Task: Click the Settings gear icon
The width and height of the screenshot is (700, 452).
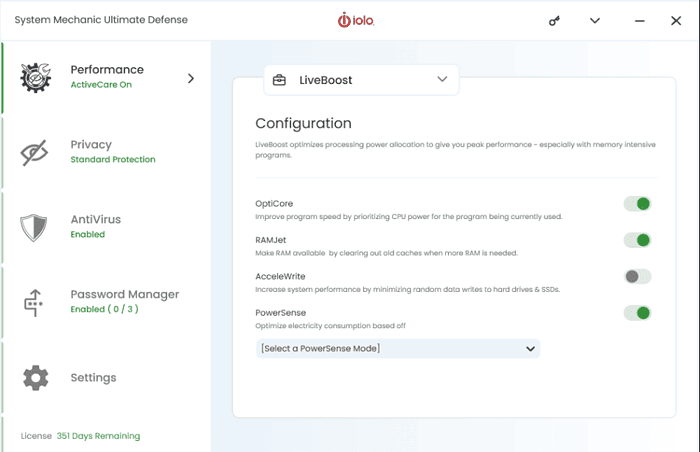Action: (35, 378)
